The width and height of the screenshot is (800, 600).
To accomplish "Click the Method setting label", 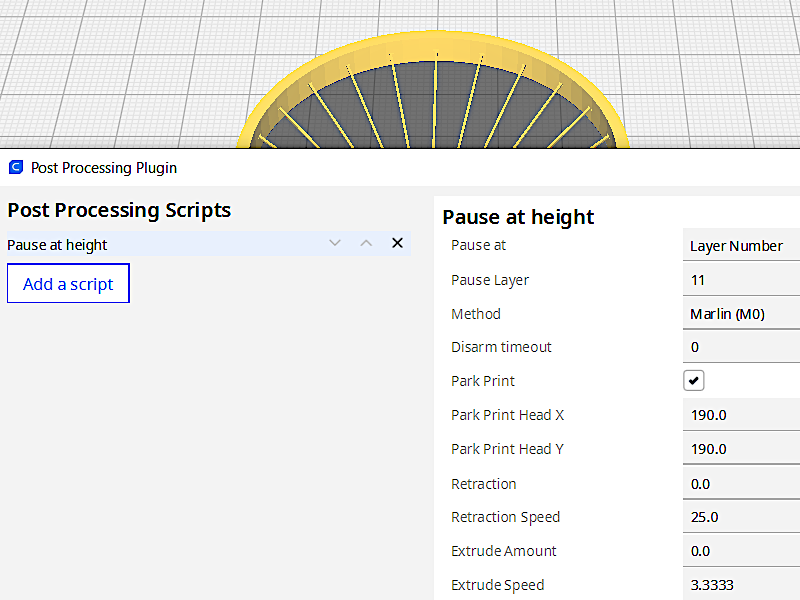I will coord(476,314).
